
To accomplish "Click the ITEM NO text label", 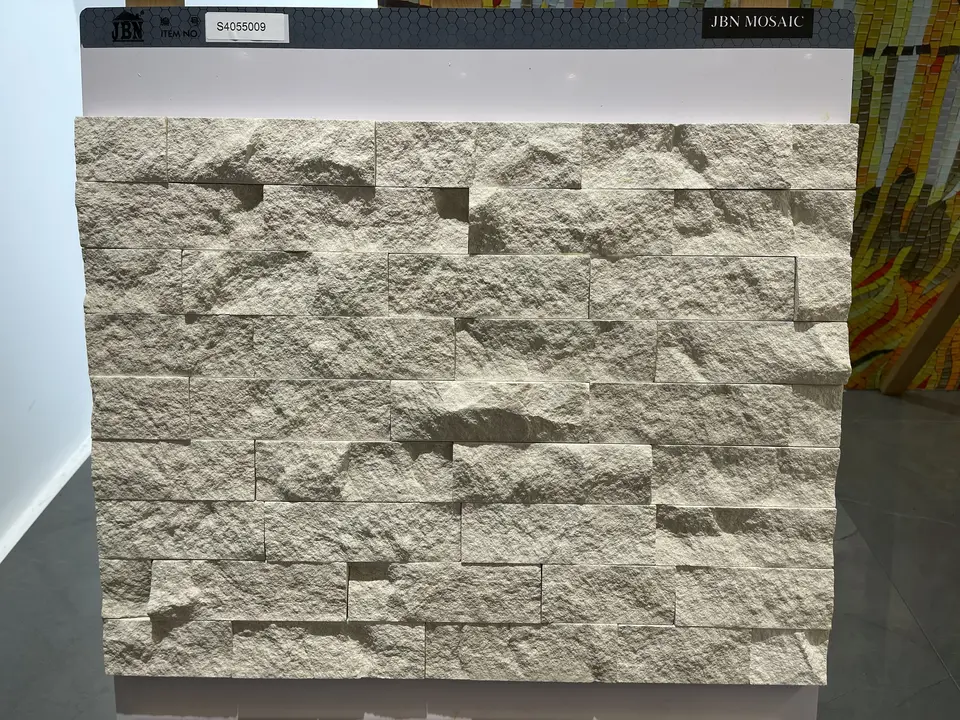I will point(179,34).
